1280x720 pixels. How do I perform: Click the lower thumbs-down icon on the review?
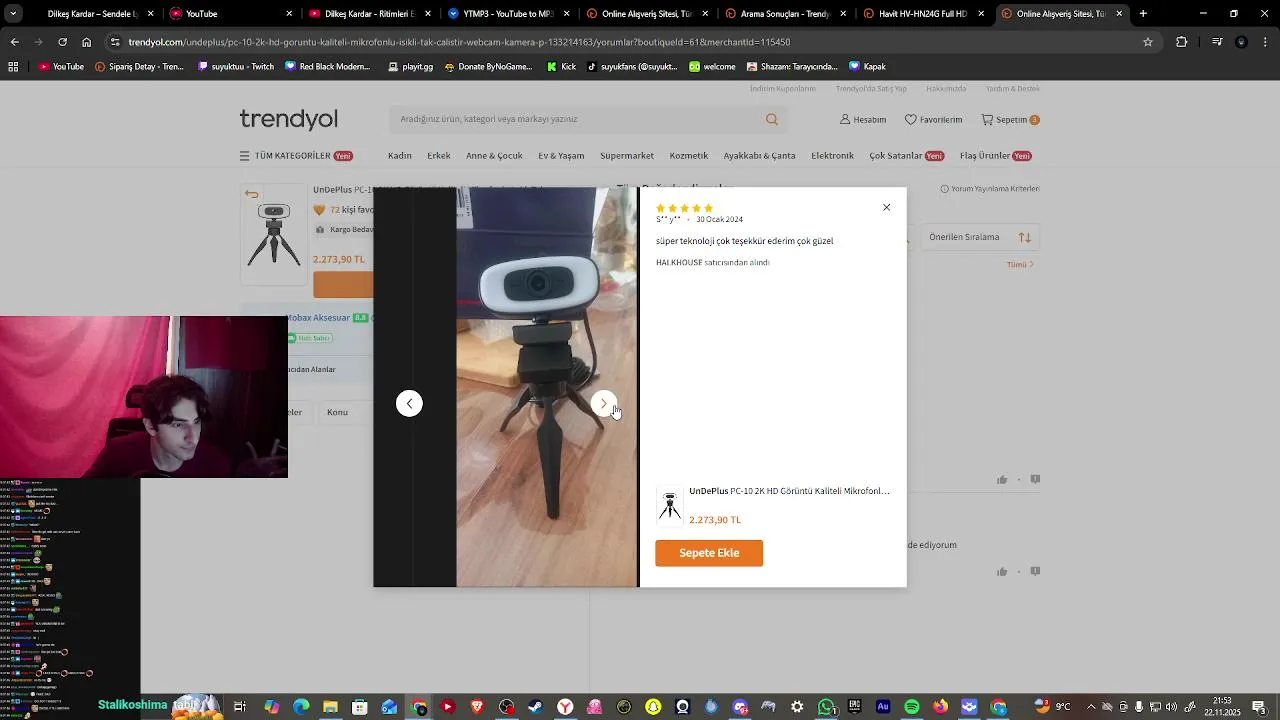tap(1035, 572)
